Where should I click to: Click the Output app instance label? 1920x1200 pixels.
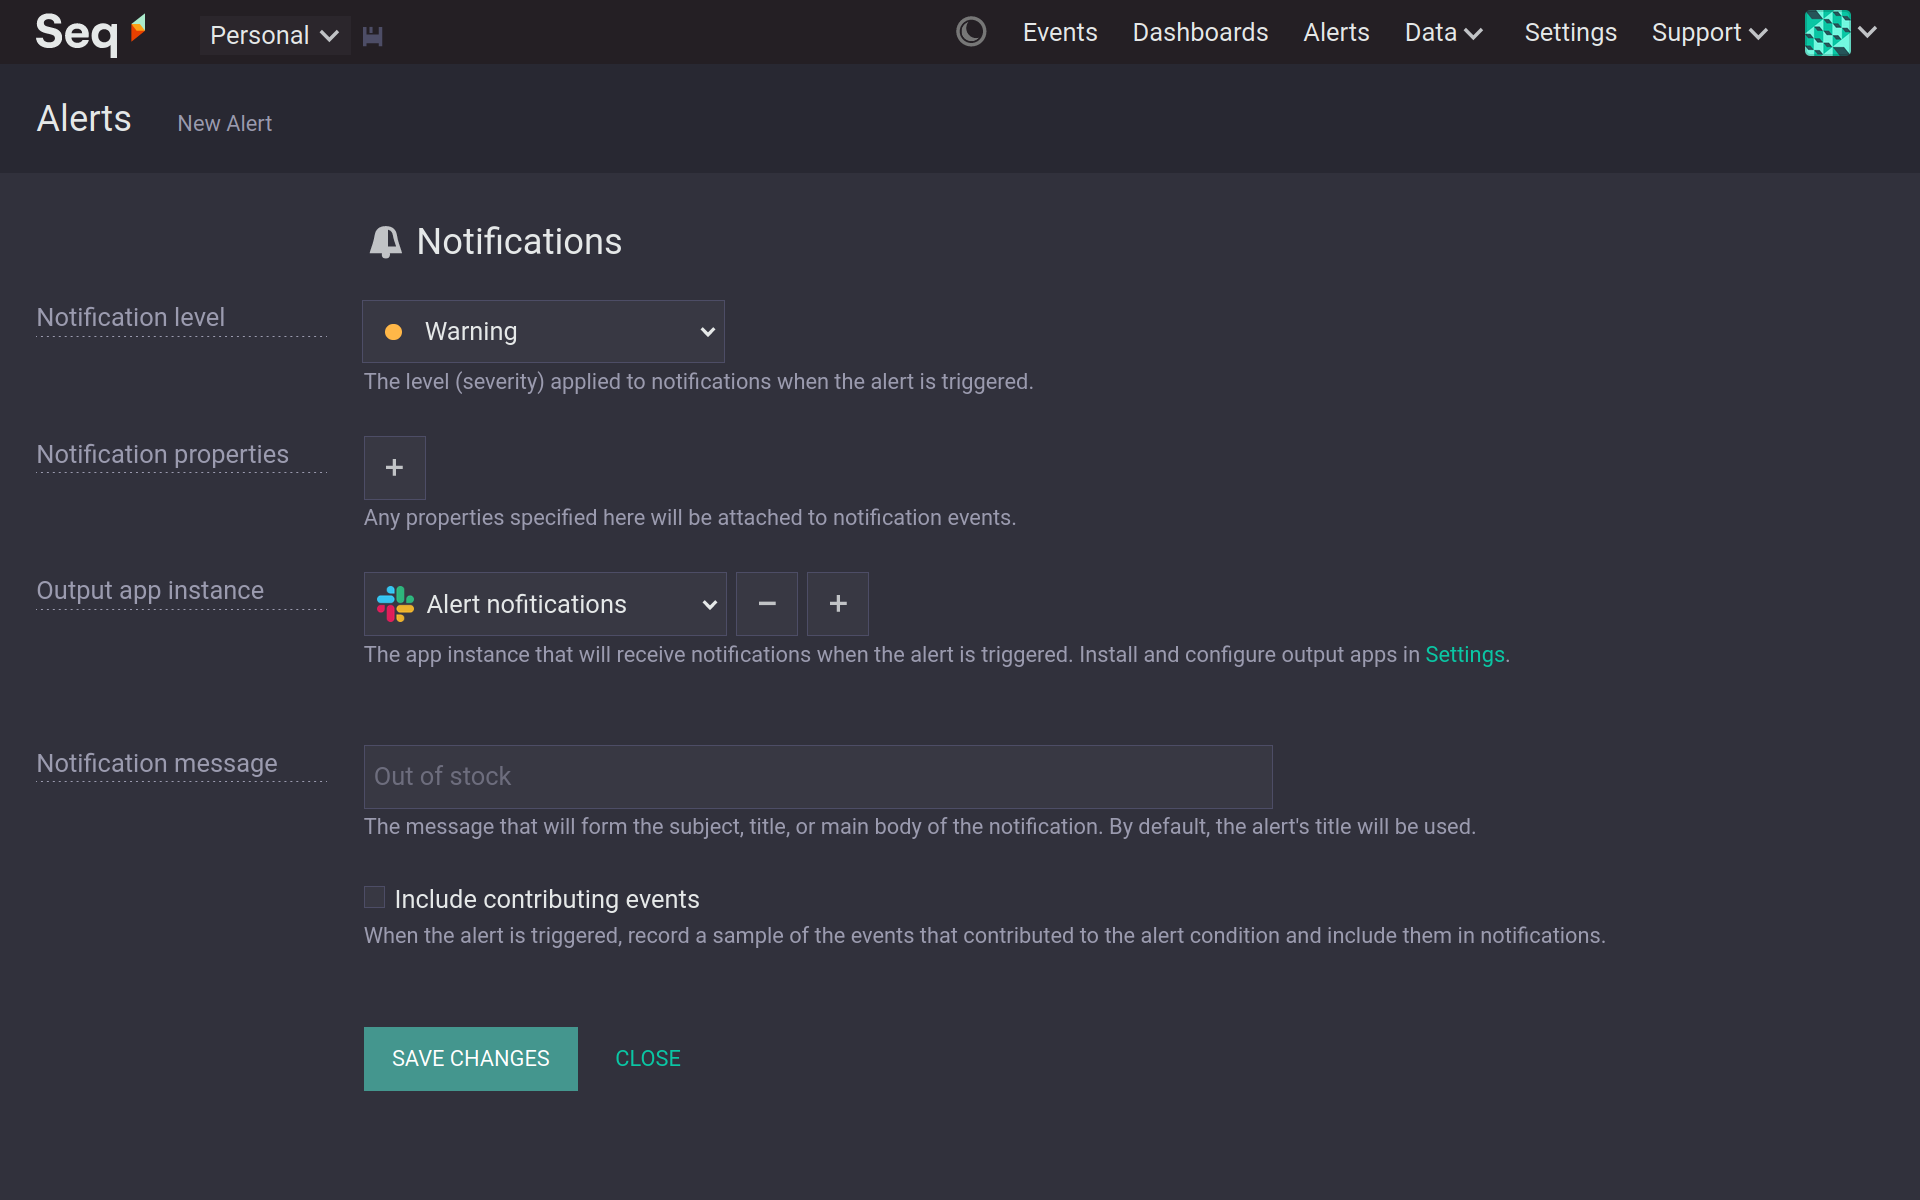click(x=150, y=591)
